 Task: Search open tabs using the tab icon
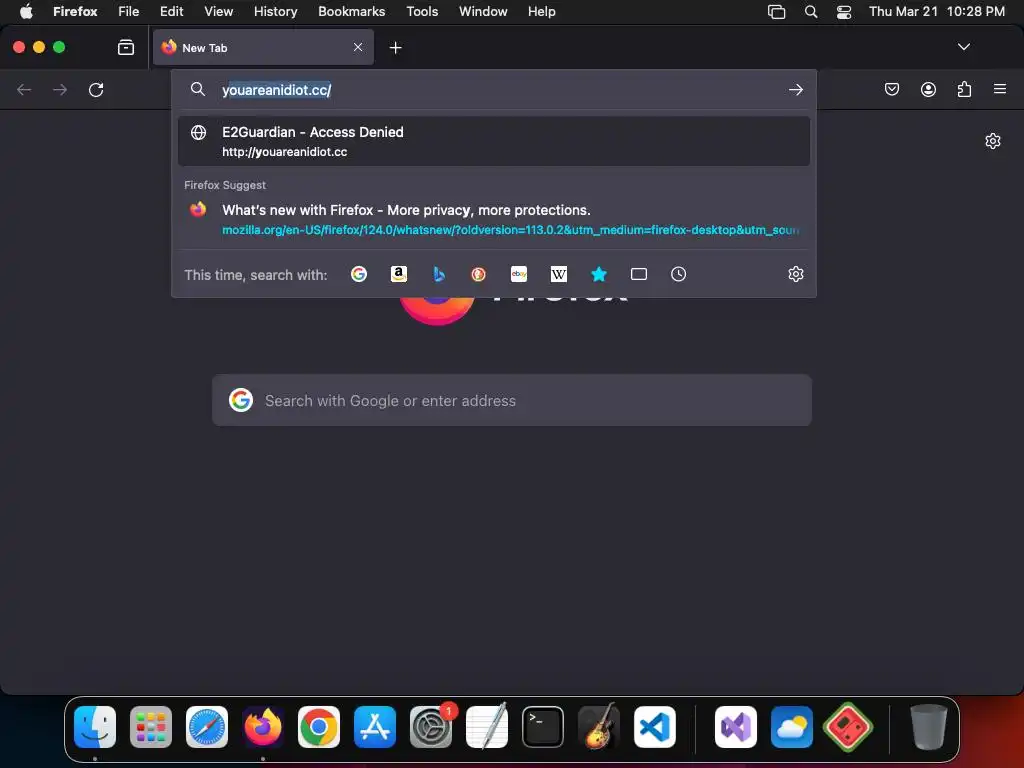coord(639,274)
